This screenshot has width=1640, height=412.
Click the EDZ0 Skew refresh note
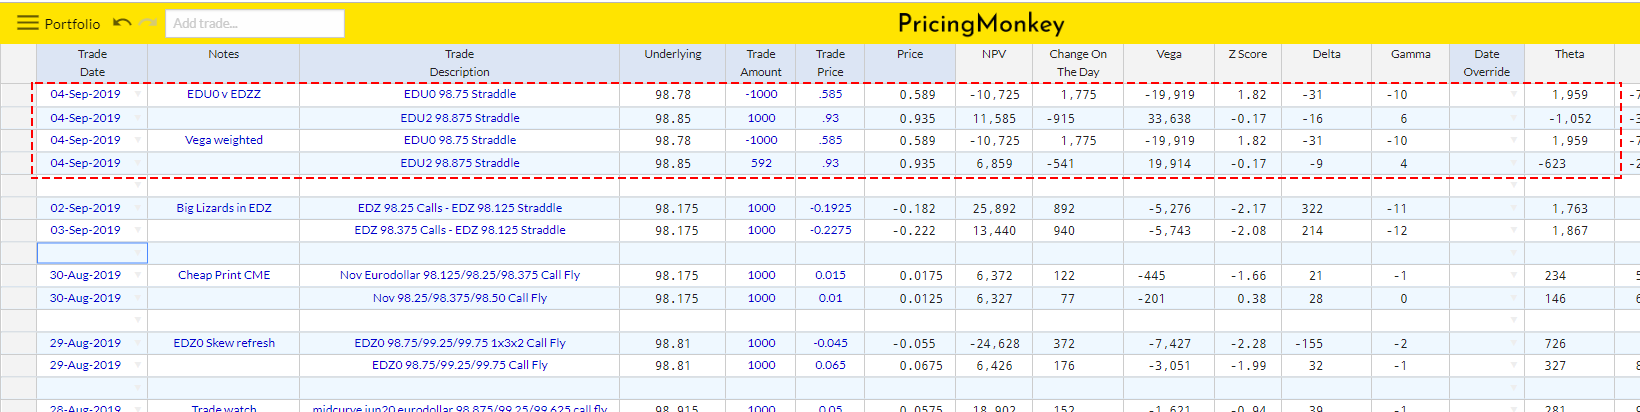[223, 343]
